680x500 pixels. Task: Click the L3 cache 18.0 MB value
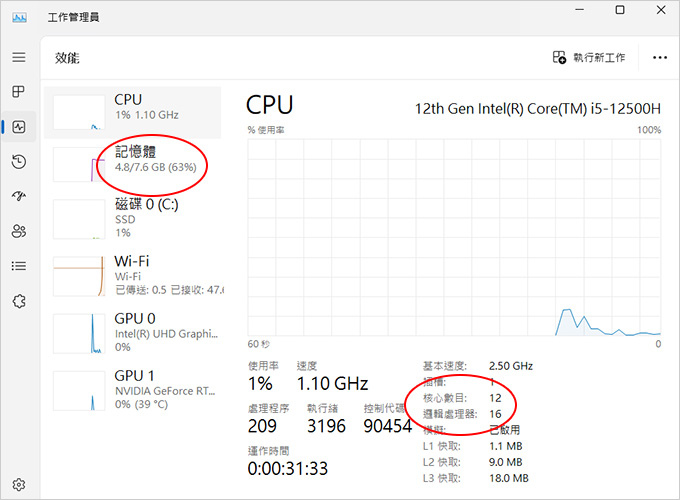click(x=509, y=478)
